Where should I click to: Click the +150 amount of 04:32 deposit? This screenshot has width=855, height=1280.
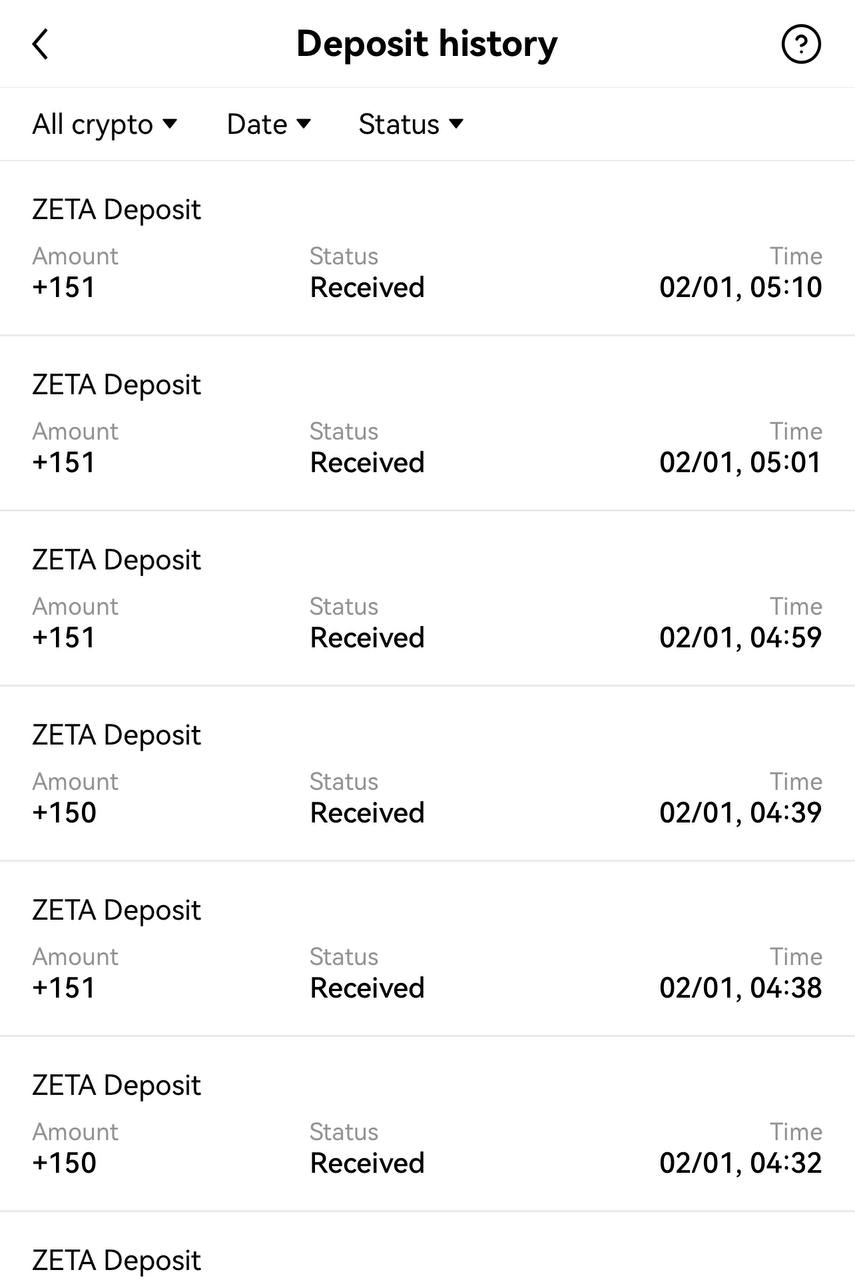[x=64, y=1163]
